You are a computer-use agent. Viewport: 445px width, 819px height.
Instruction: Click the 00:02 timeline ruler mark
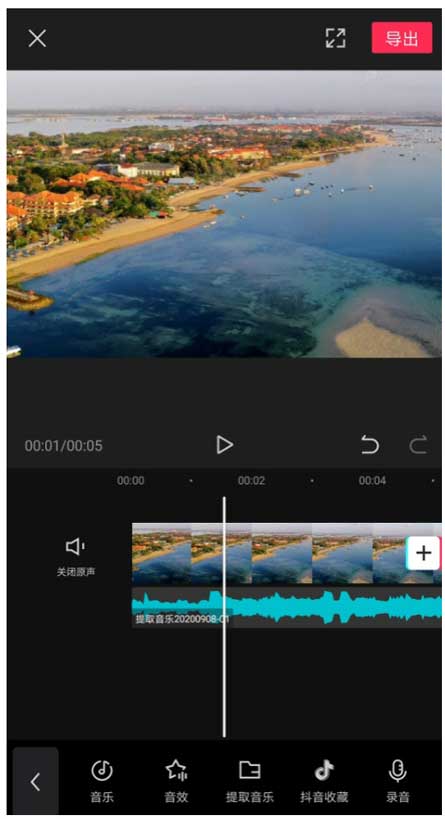(x=251, y=481)
